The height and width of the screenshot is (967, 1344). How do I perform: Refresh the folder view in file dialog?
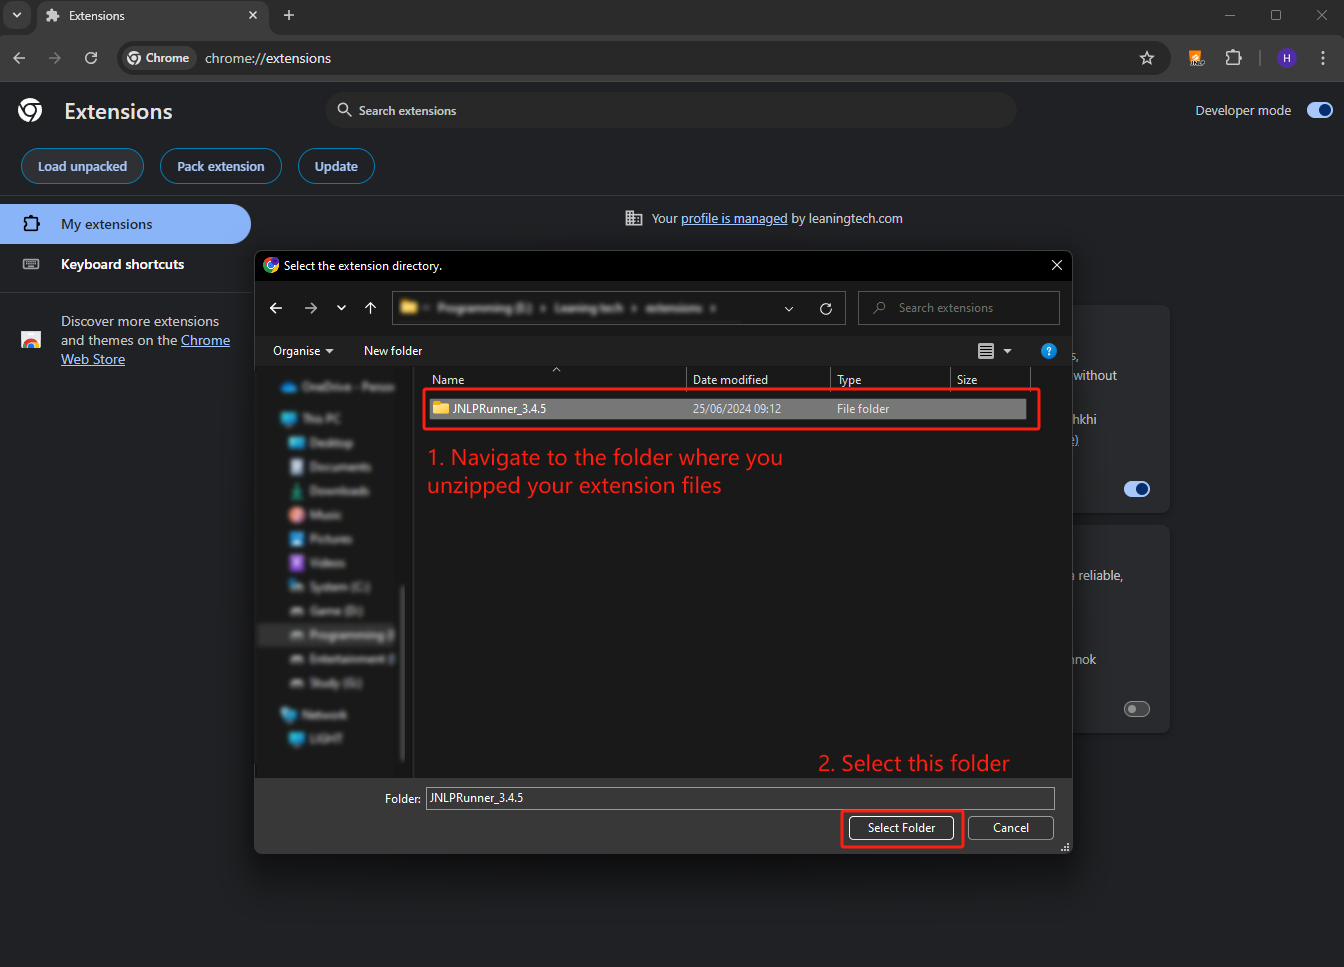point(826,309)
